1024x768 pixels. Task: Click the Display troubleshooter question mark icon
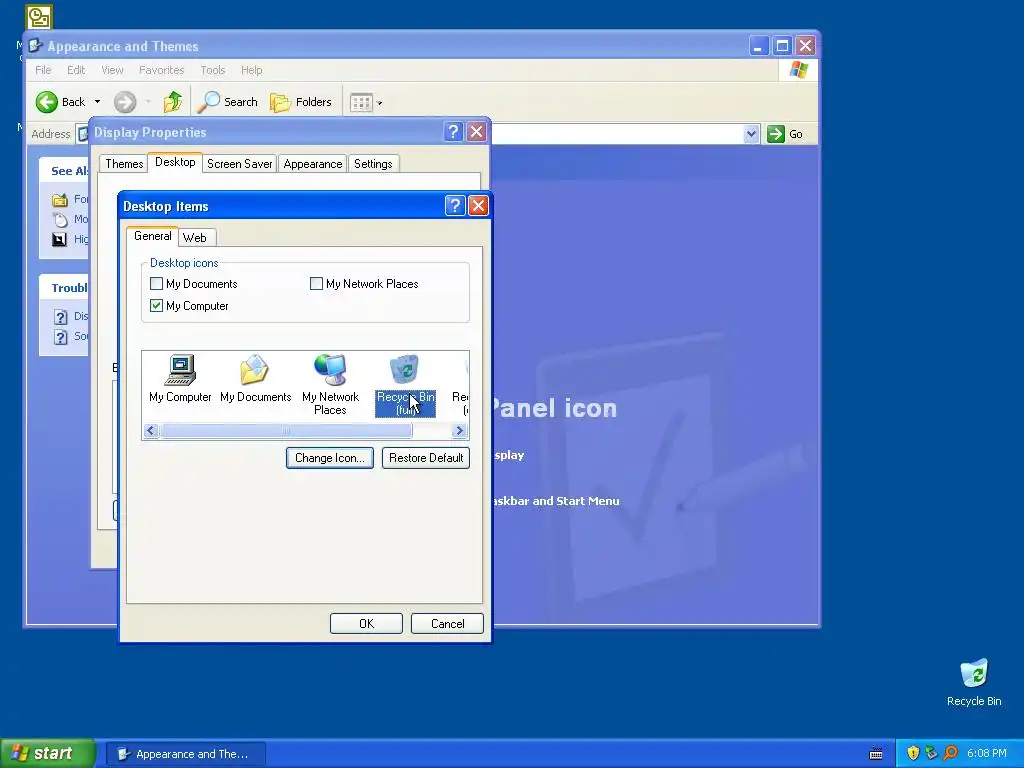(x=61, y=317)
